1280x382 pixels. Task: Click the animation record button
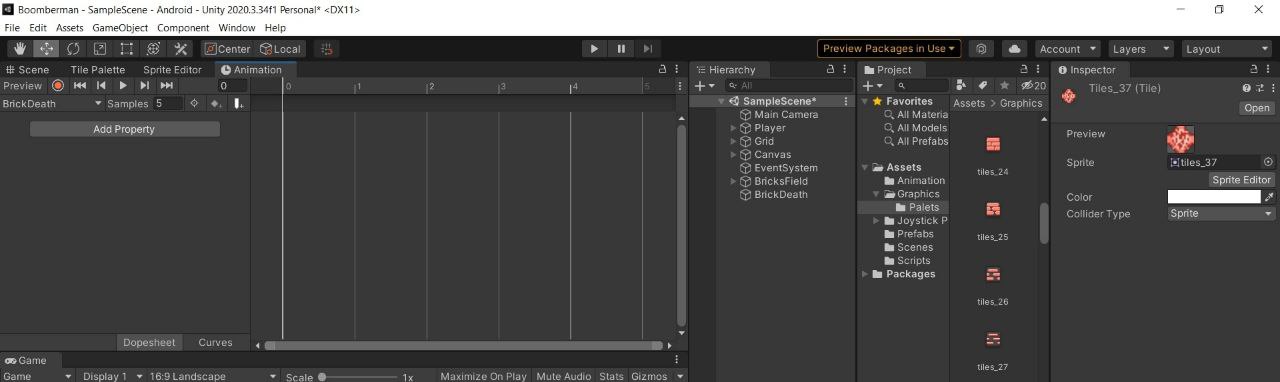click(x=58, y=86)
